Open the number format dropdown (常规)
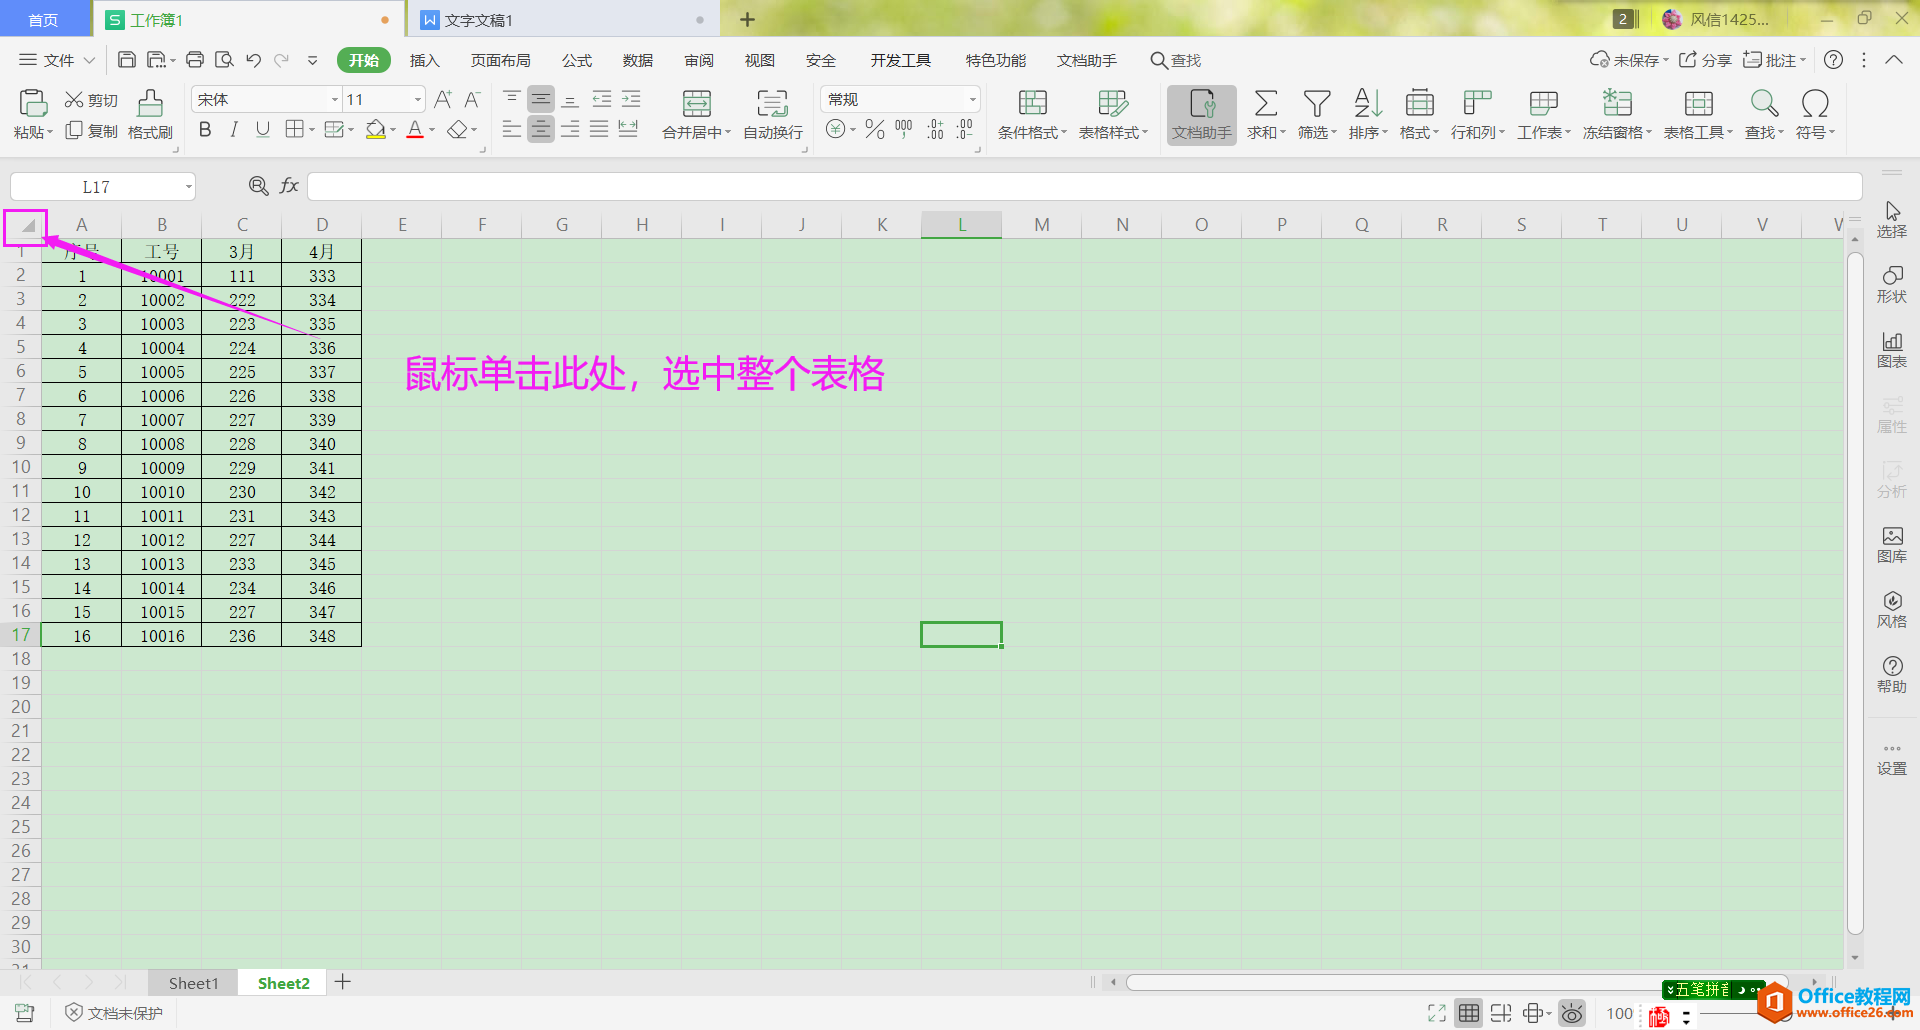The image size is (1920, 1030). pos(972,99)
